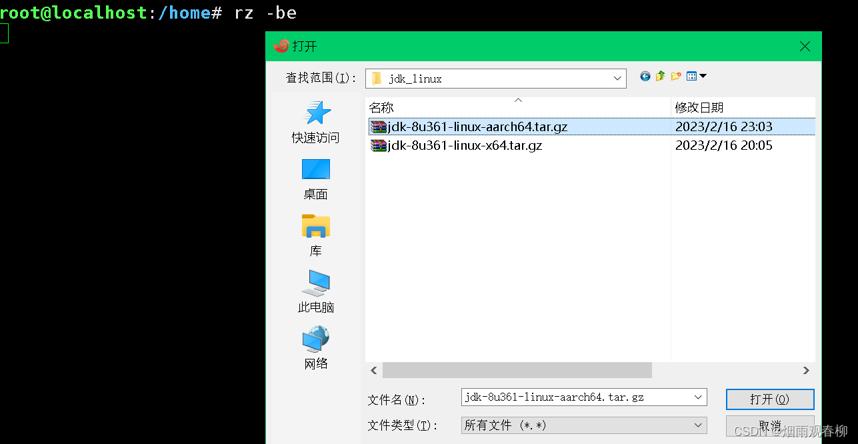Expand the jdk_linux look-in dropdown

[618, 78]
